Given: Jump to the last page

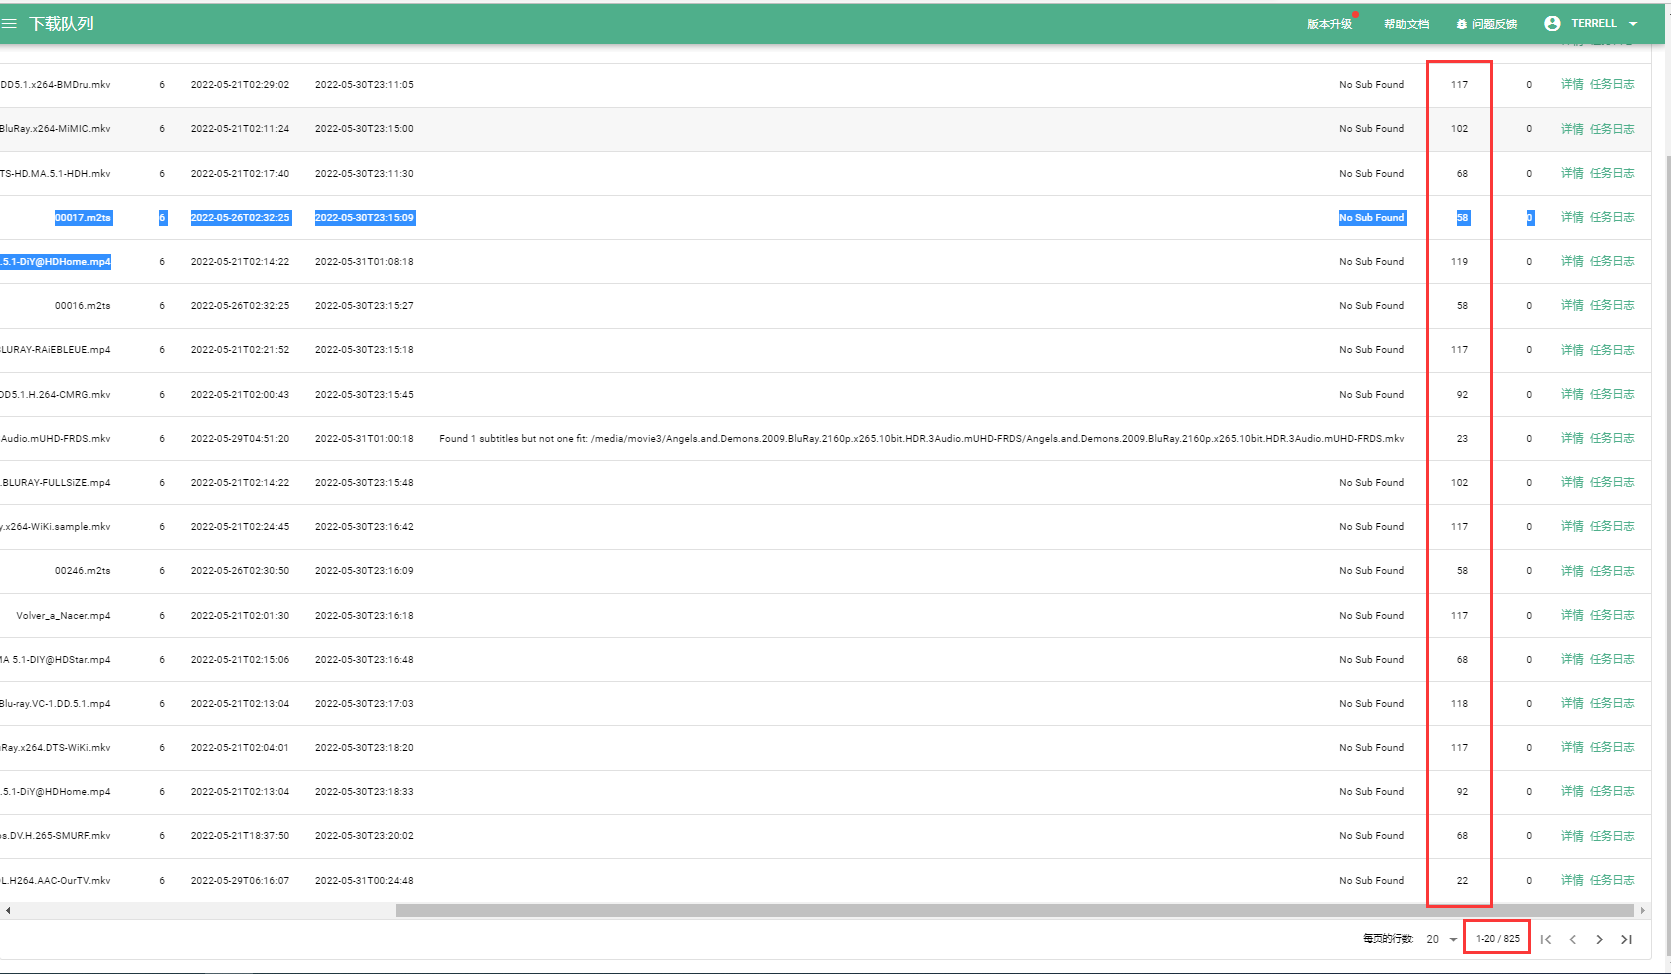Looking at the screenshot, I should pyautogui.click(x=1627, y=939).
